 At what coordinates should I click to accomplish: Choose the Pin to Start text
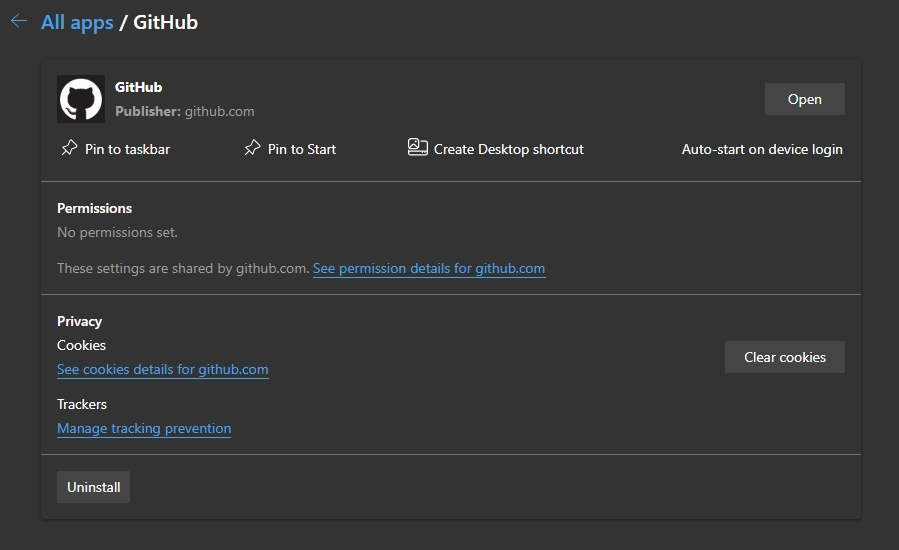(x=302, y=149)
